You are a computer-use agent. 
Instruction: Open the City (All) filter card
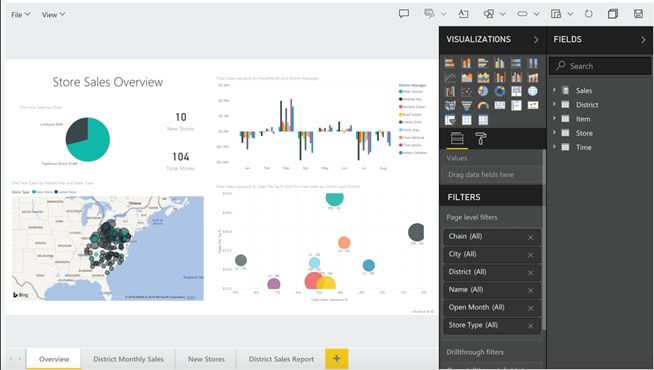(x=492, y=254)
